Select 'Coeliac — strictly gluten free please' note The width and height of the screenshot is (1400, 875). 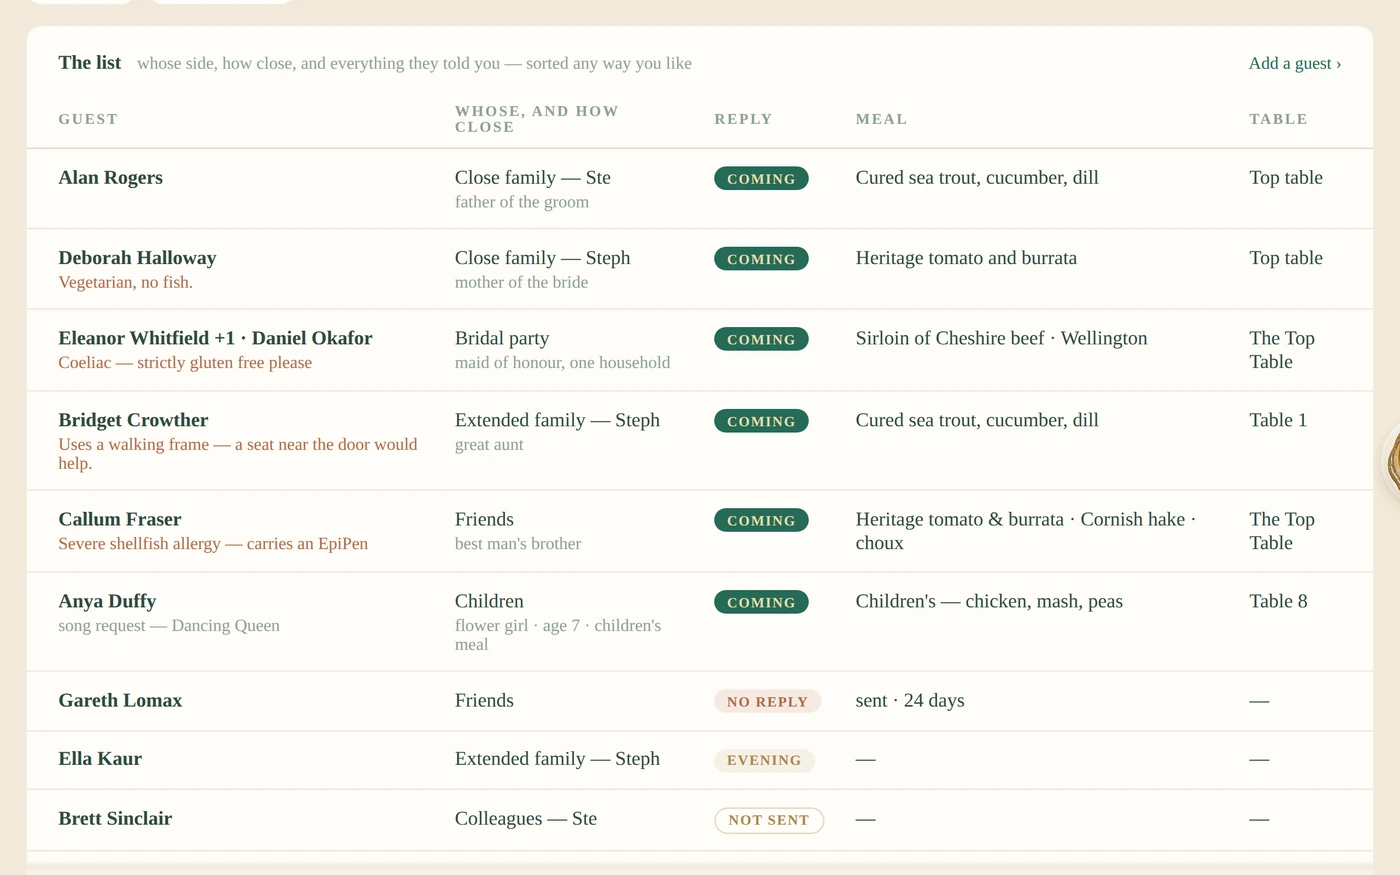[x=185, y=362]
